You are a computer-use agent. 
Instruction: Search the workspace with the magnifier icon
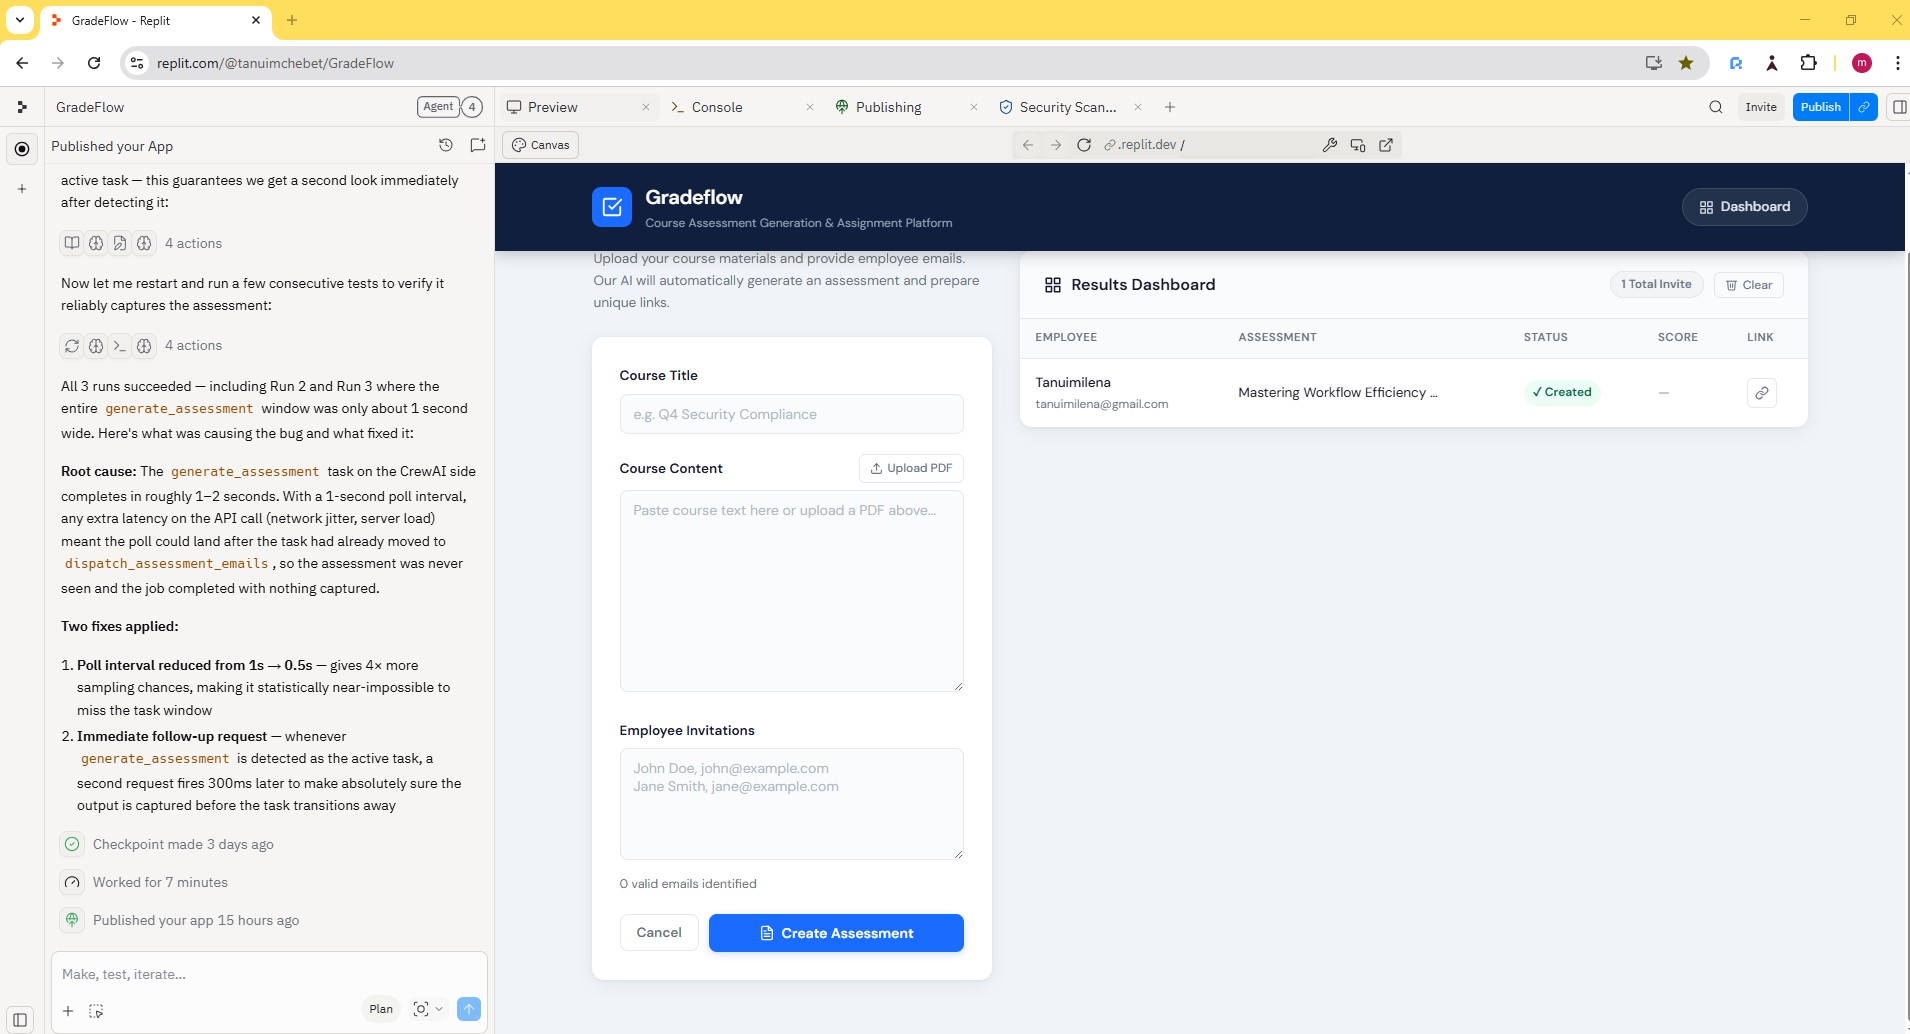(1715, 107)
